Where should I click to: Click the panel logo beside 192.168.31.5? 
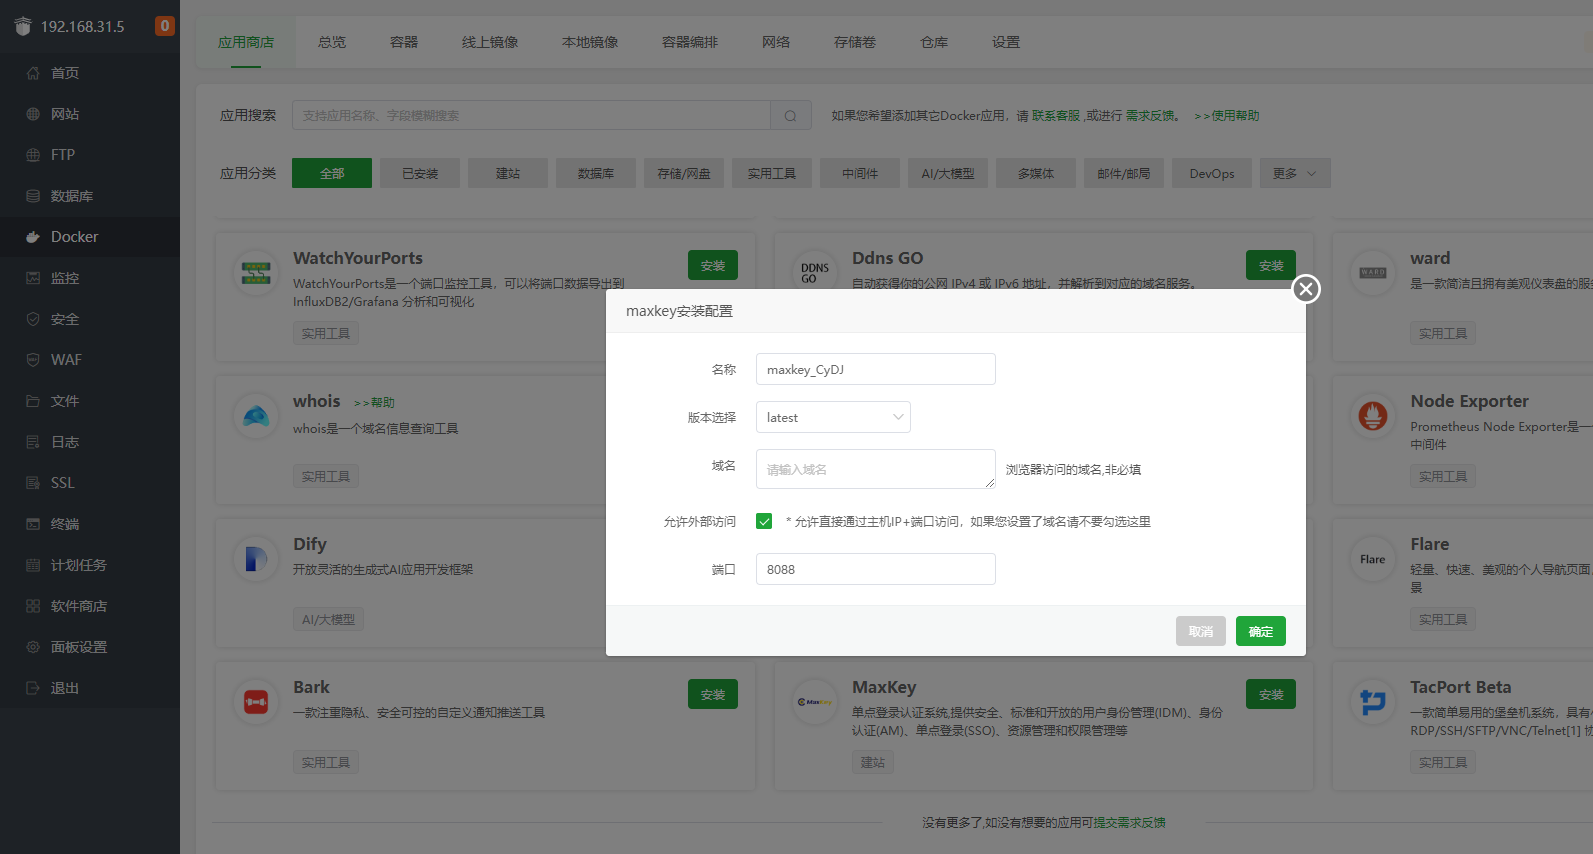coord(23,26)
